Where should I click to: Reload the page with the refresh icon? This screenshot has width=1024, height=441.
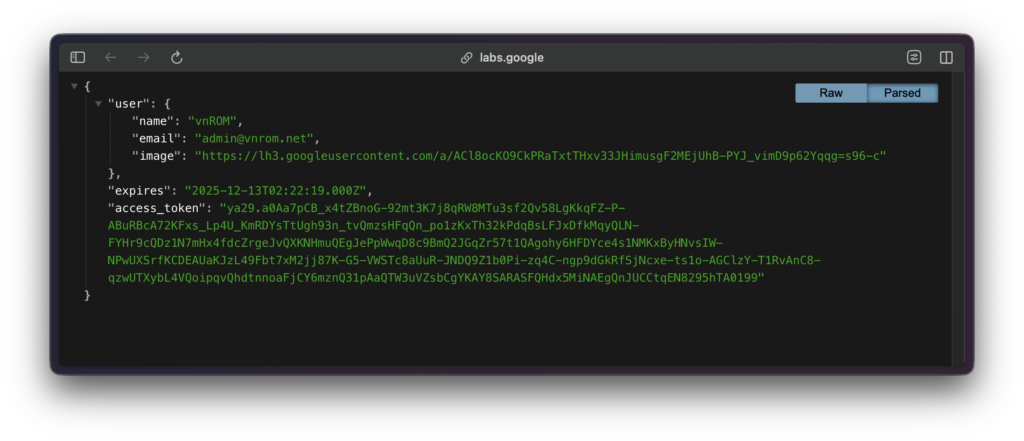click(x=177, y=58)
